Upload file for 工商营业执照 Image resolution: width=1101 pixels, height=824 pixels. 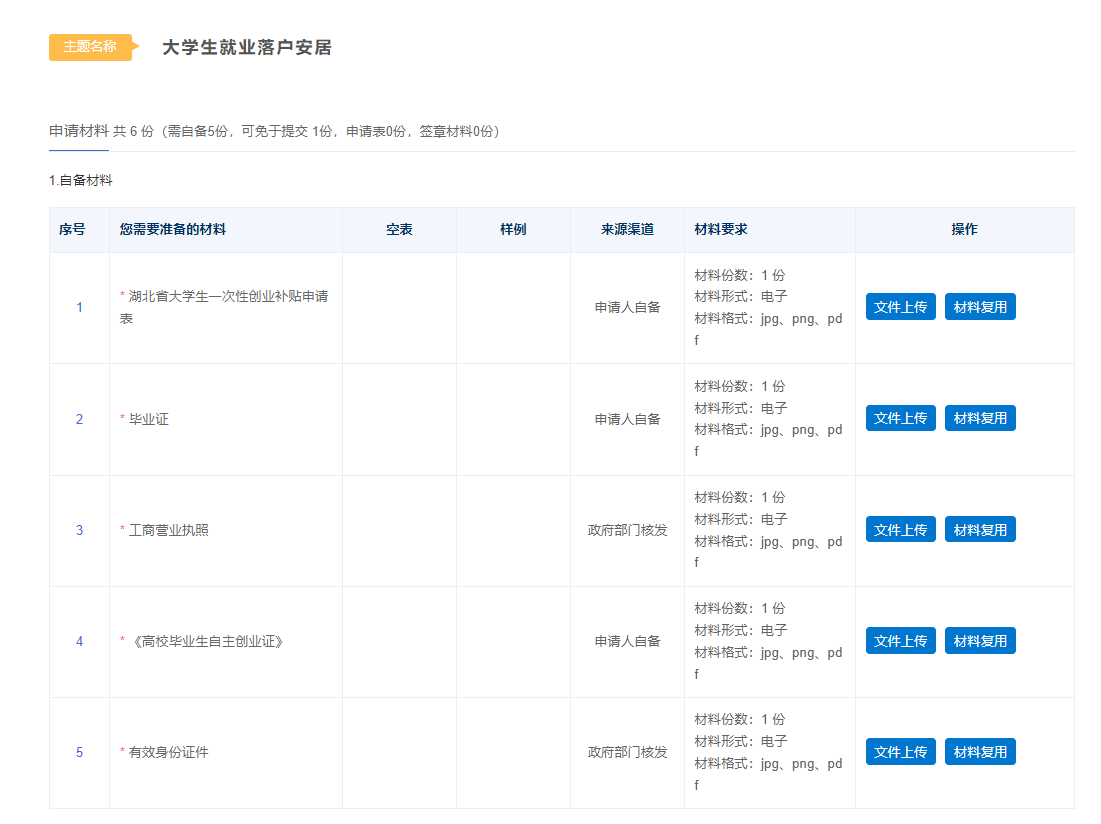point(900,530)
